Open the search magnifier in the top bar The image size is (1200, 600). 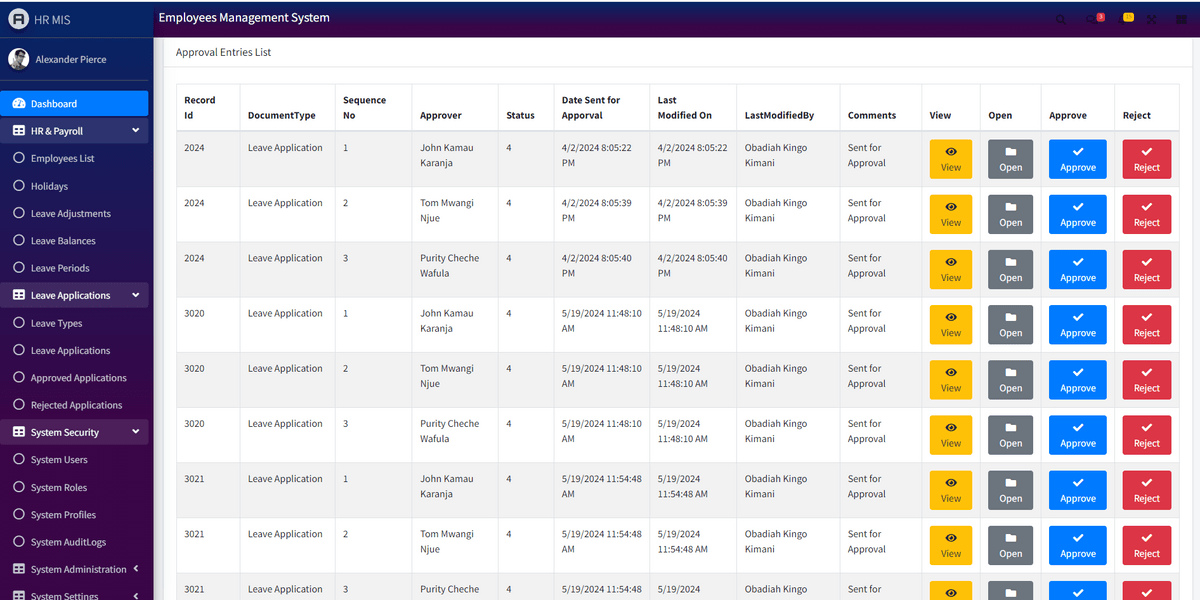click(1061, 18)
